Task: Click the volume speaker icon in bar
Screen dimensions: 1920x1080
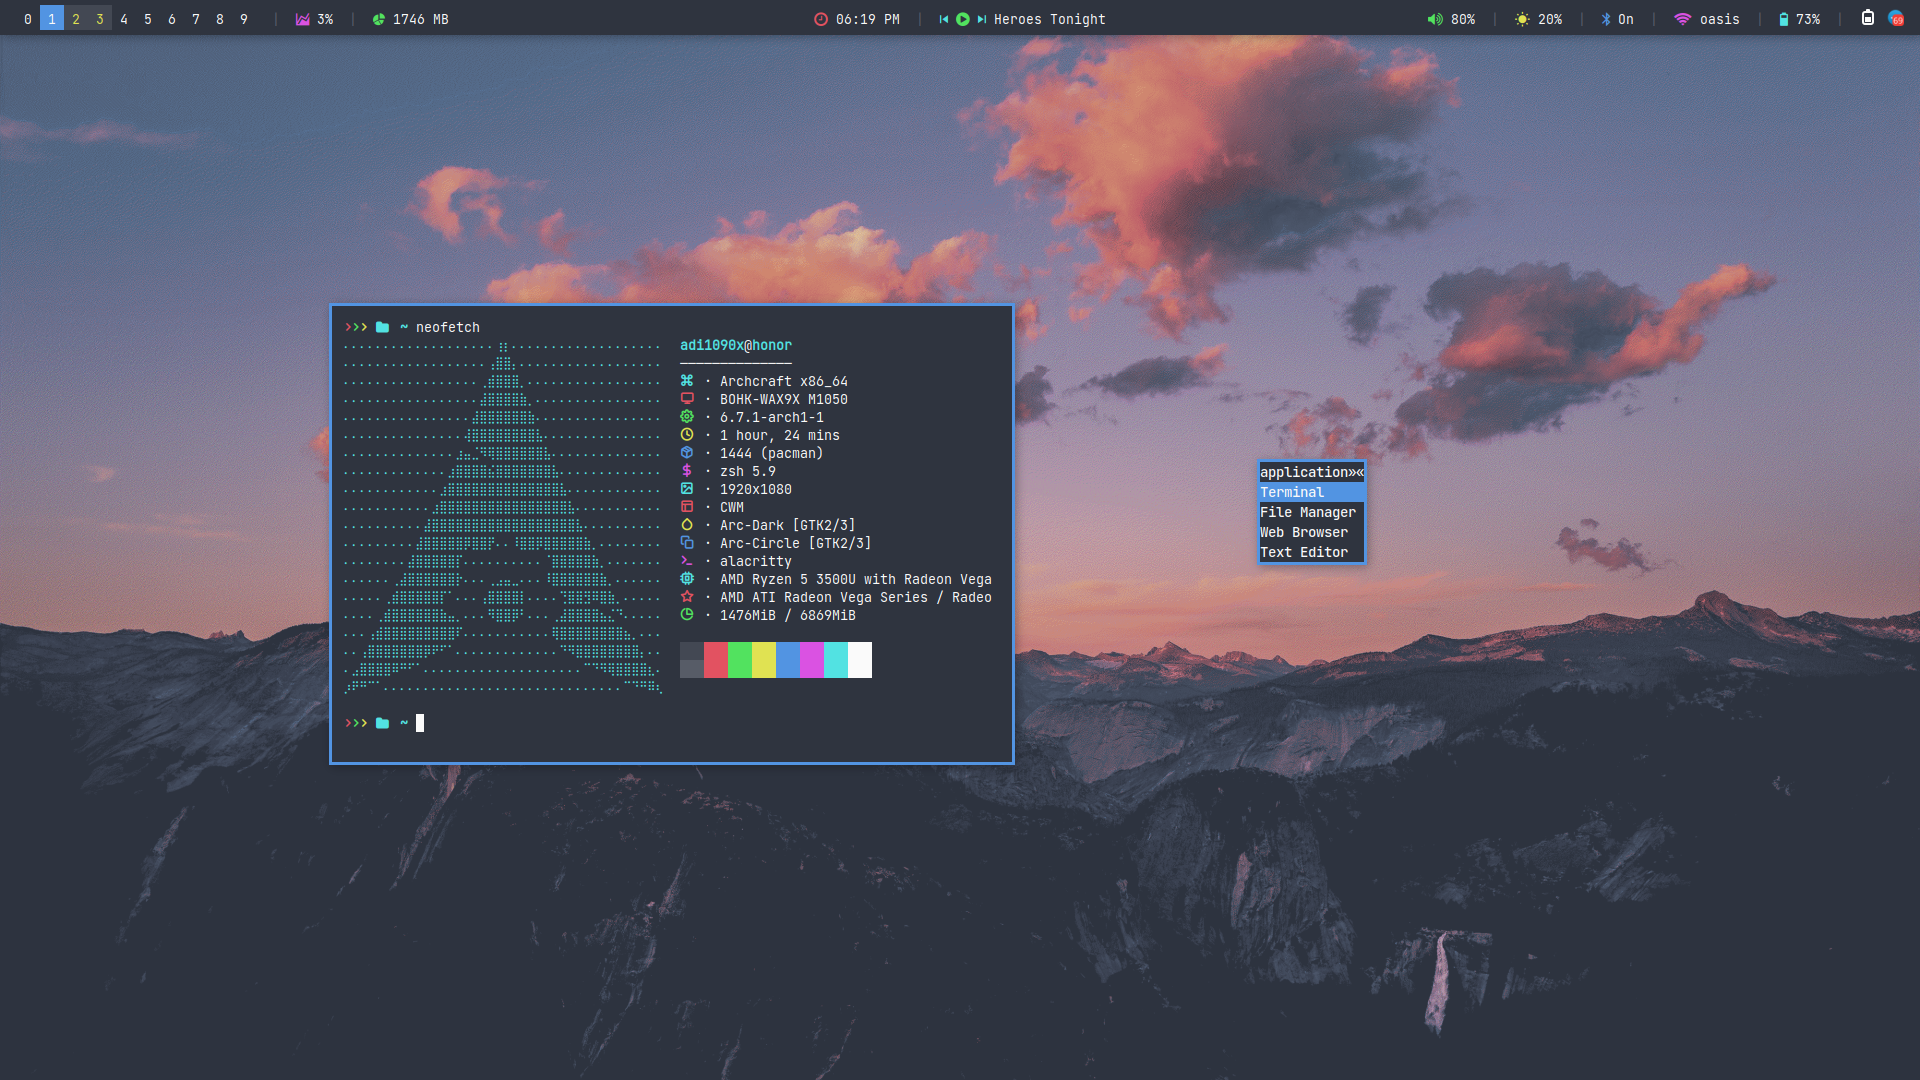Action: (1435, 19)
